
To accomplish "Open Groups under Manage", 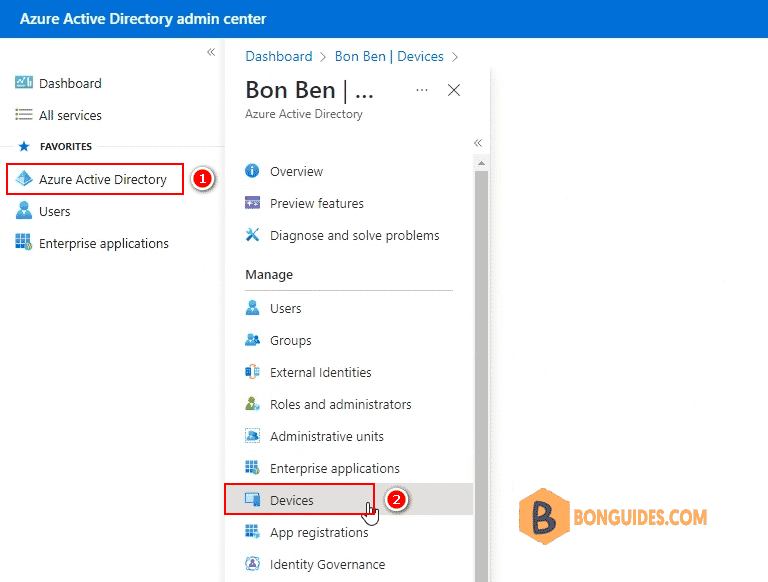I will [x=290, y=340].
